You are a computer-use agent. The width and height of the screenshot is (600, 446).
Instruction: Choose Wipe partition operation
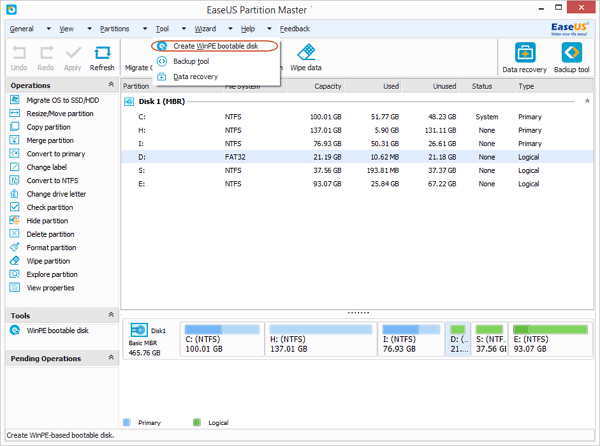40,261
